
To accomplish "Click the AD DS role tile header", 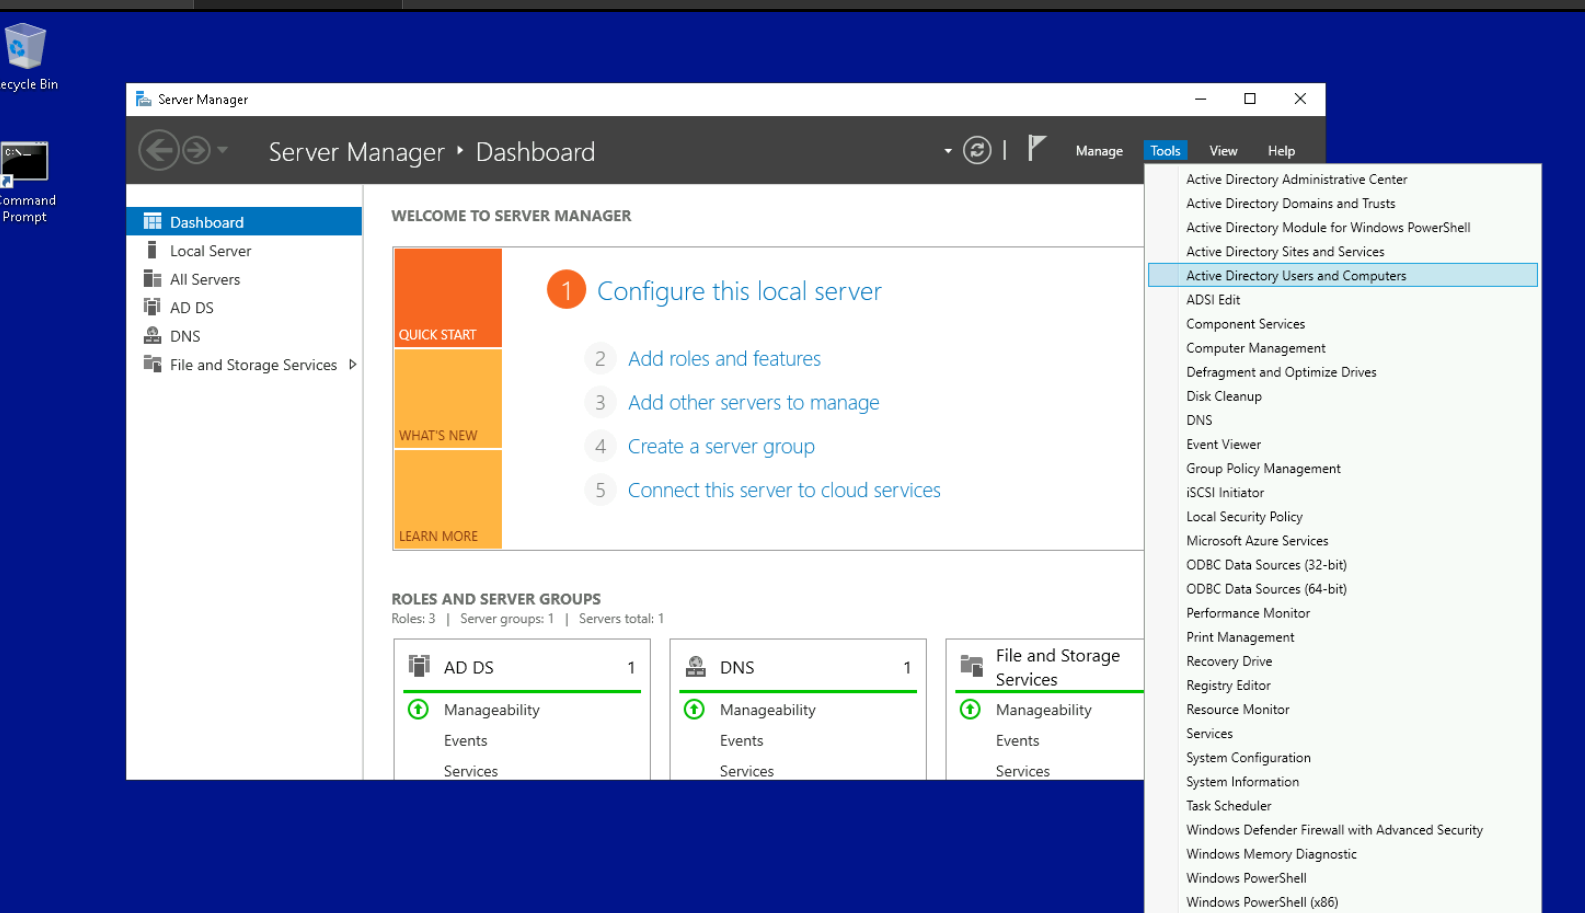I will [x=522, y=667].
